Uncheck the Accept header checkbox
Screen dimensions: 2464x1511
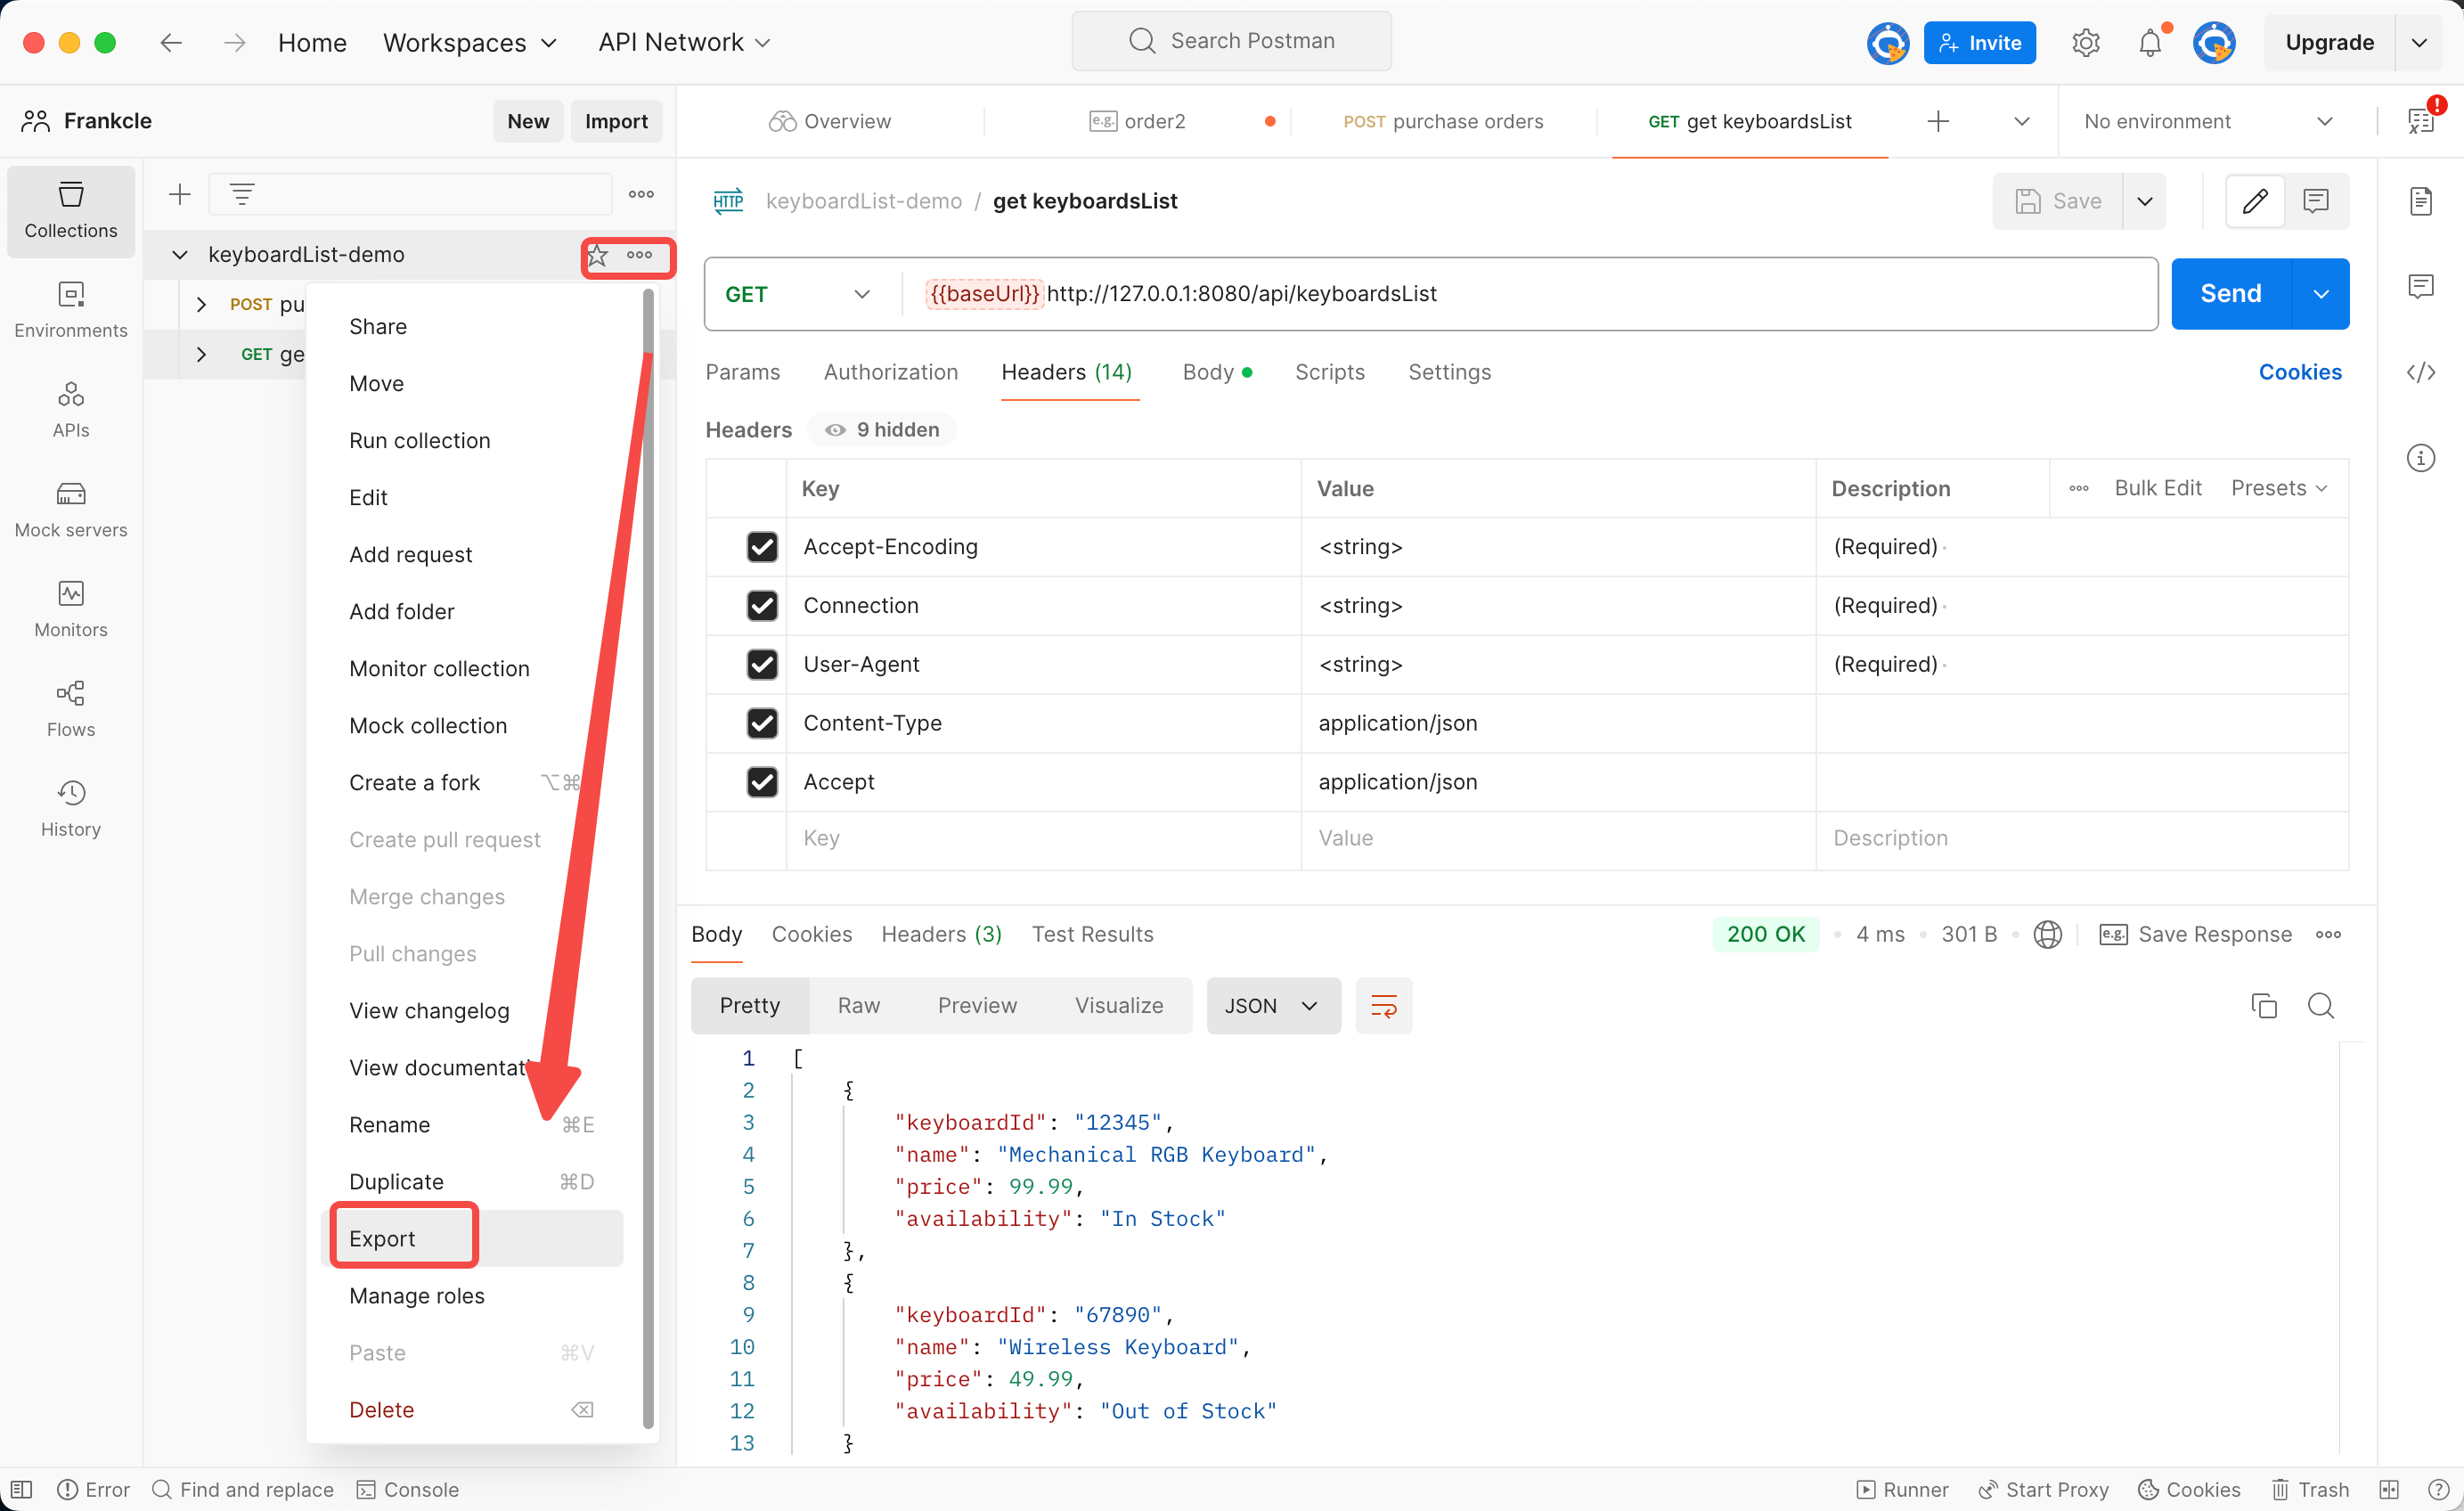762,782
